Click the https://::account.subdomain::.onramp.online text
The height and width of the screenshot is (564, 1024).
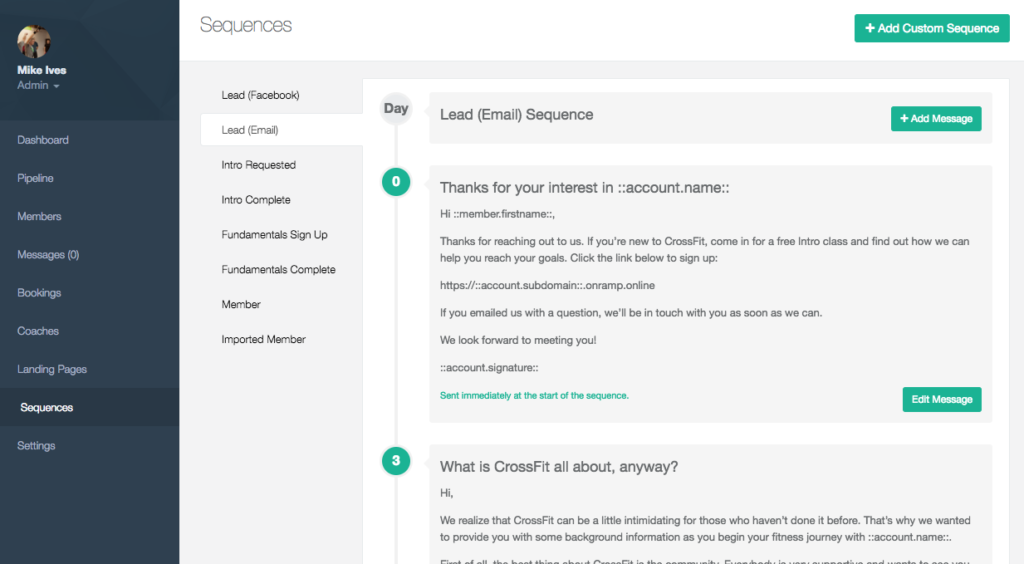[x=547, y=285]
